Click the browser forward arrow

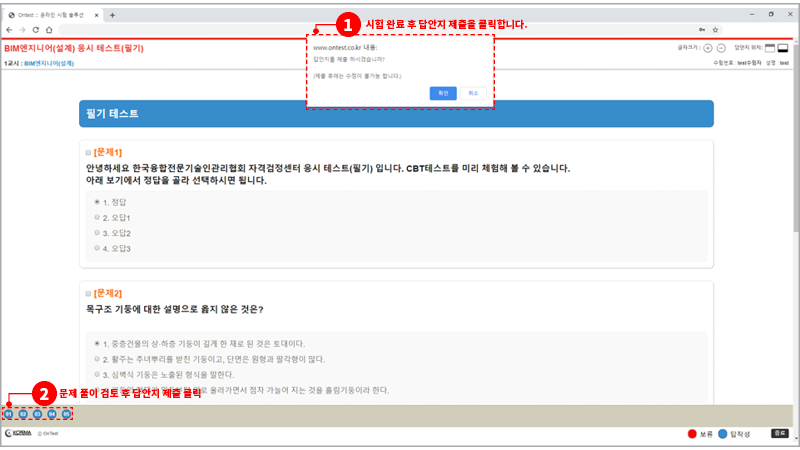point(22,30)
